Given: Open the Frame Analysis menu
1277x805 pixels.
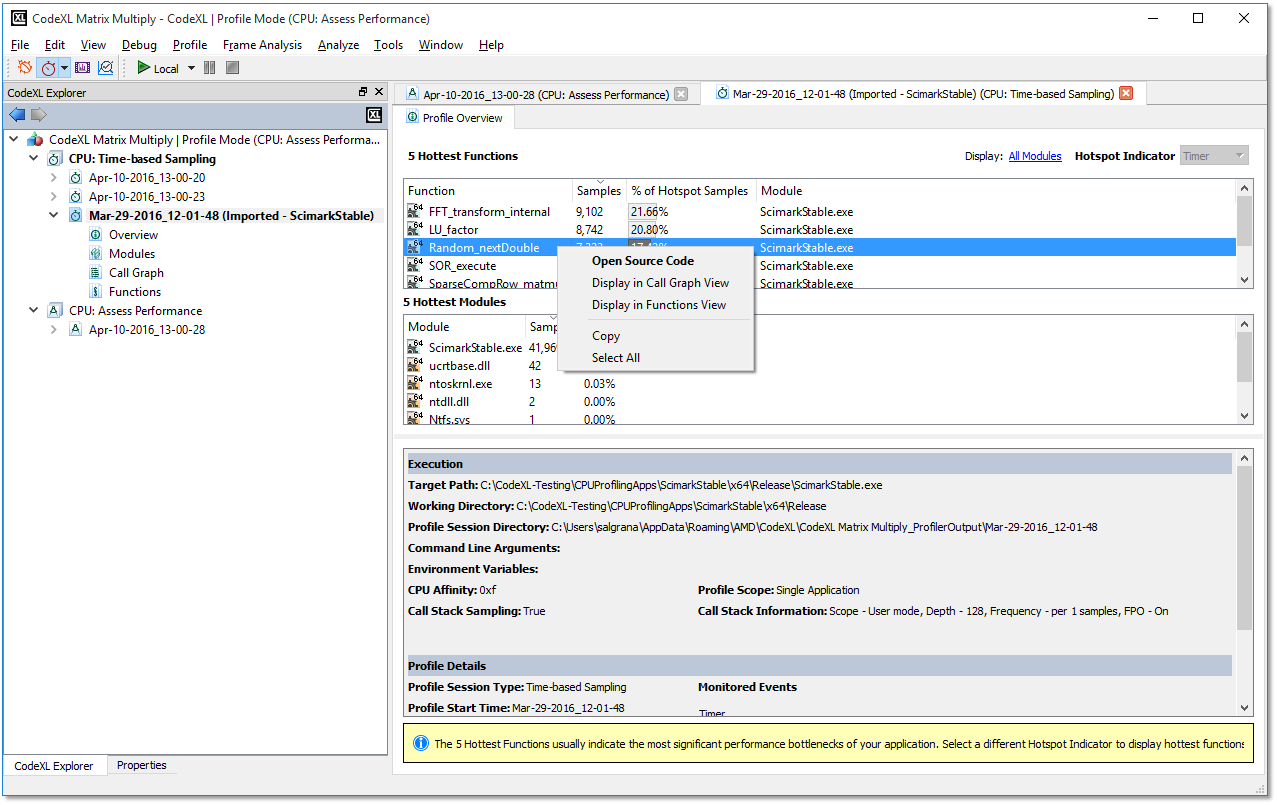Looking at the screenshot, I should (262, 45).
